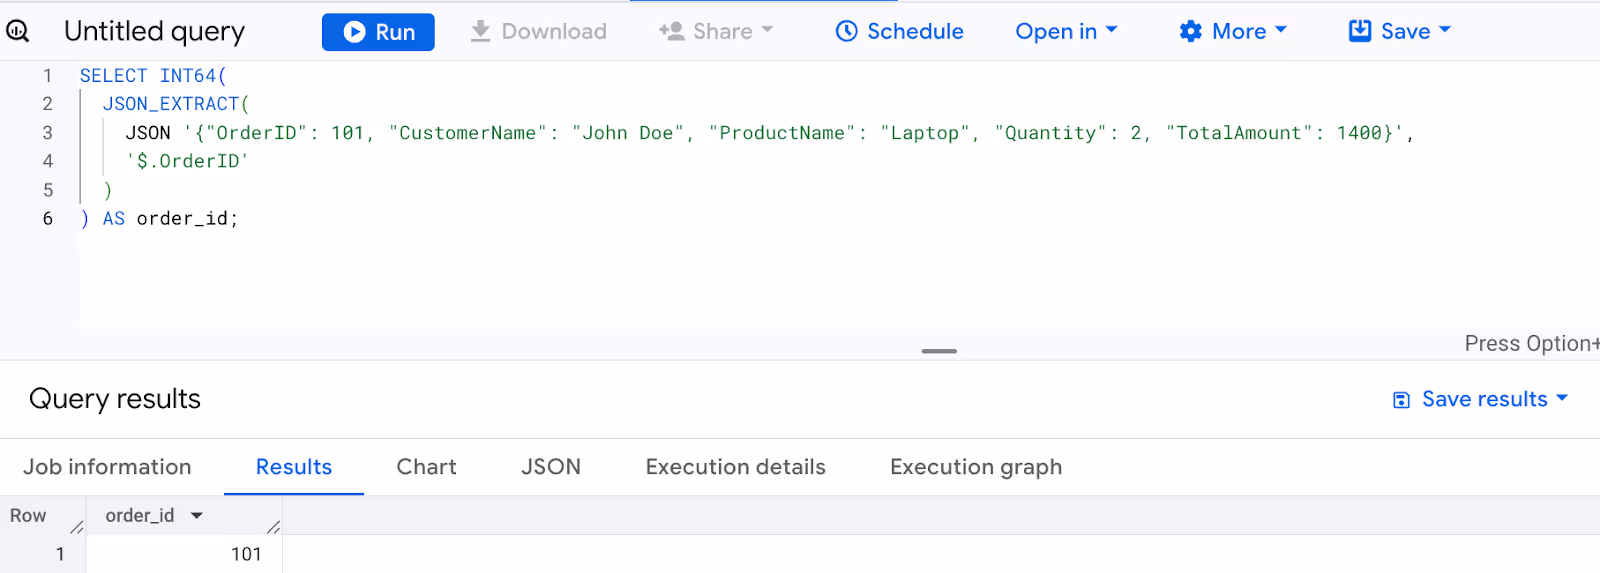Expand the Share dropdown arrow
This screenshot has height=573, width=1600.
[767, 30]
